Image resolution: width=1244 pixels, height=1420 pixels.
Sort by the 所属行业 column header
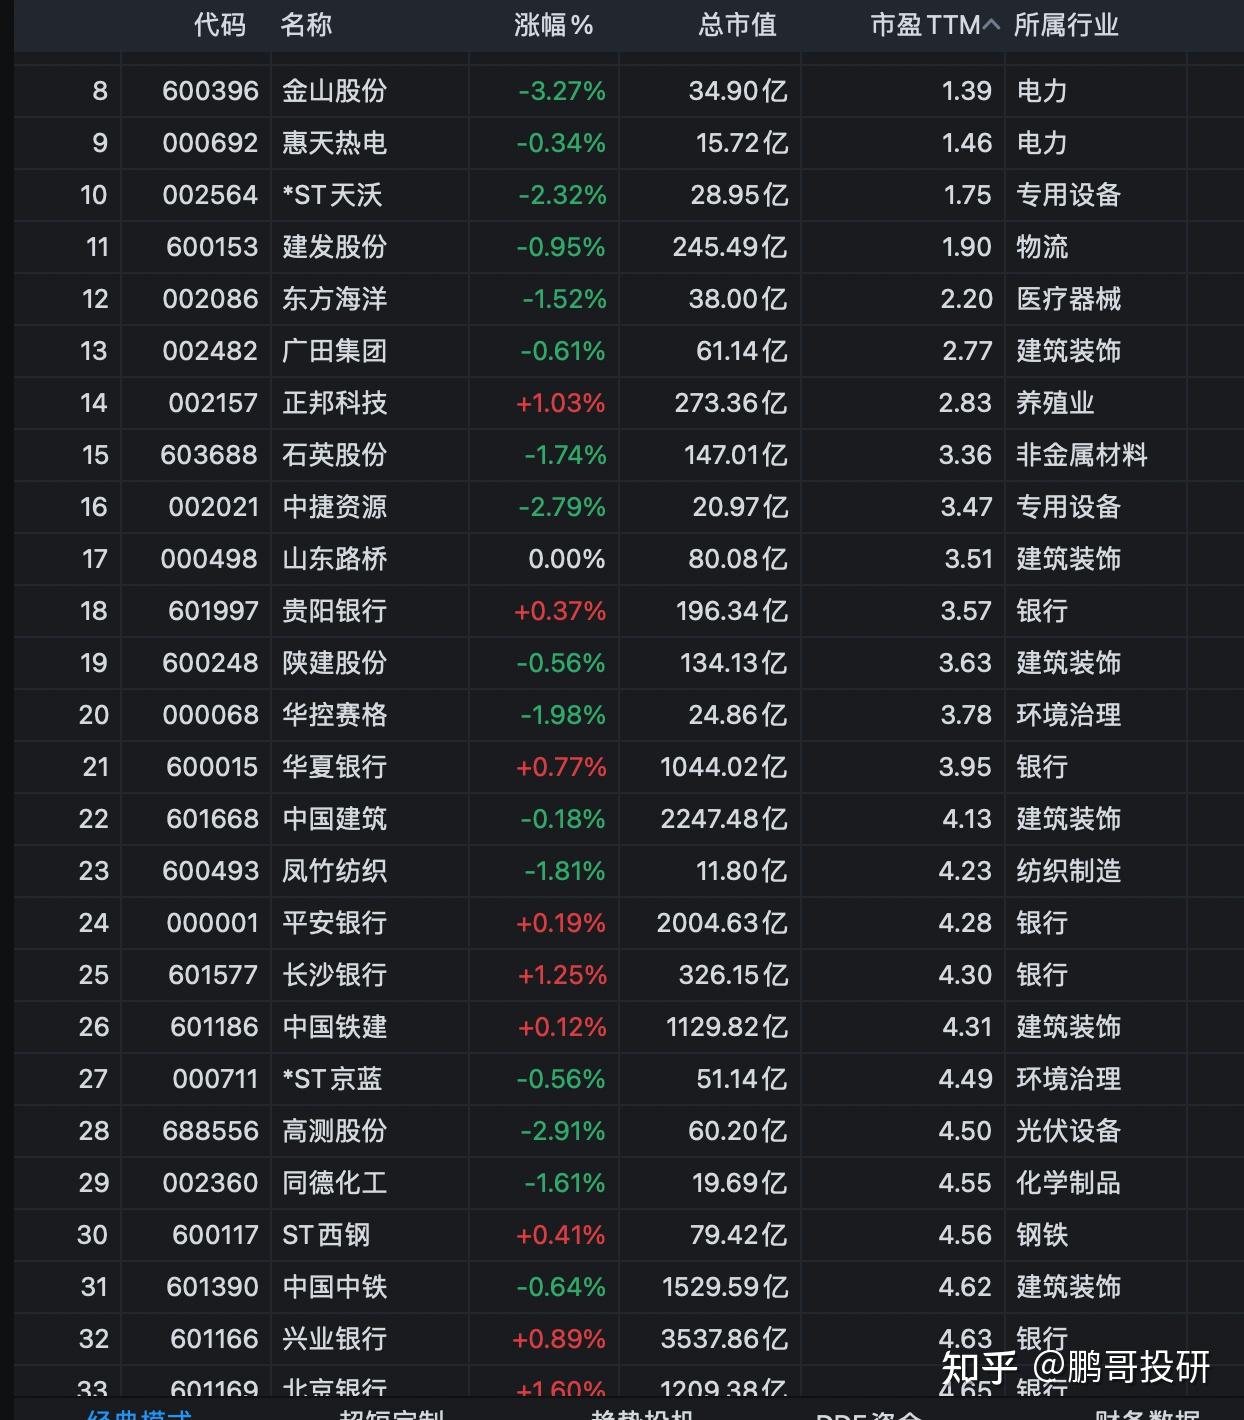pyautogui.click(x=1066, y=26)
